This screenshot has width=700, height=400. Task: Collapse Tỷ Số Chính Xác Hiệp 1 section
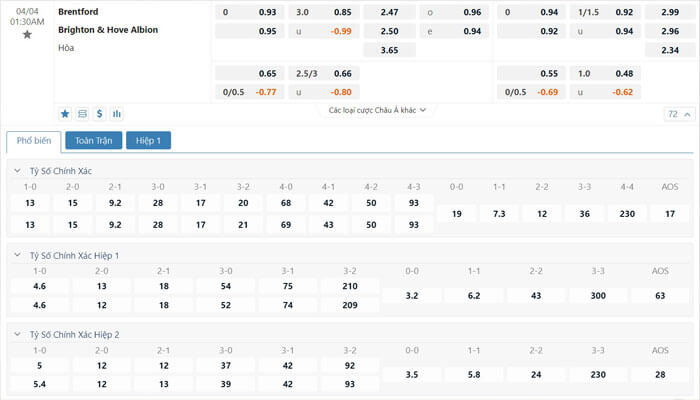[x=17, y=255]
